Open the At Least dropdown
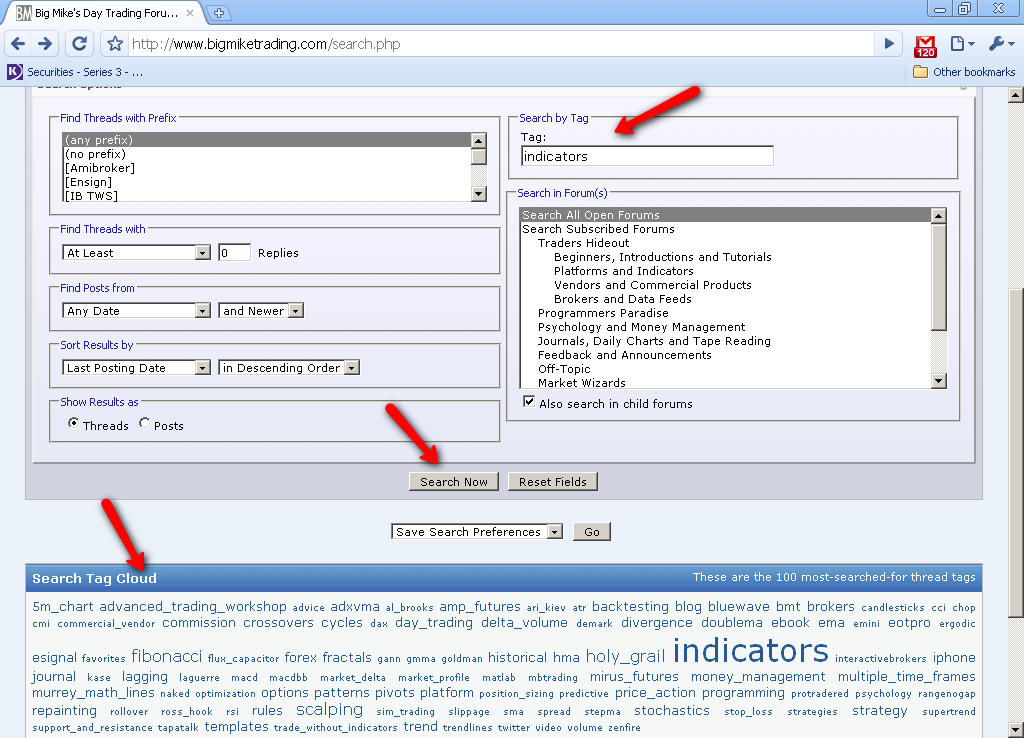 (136, 253)
